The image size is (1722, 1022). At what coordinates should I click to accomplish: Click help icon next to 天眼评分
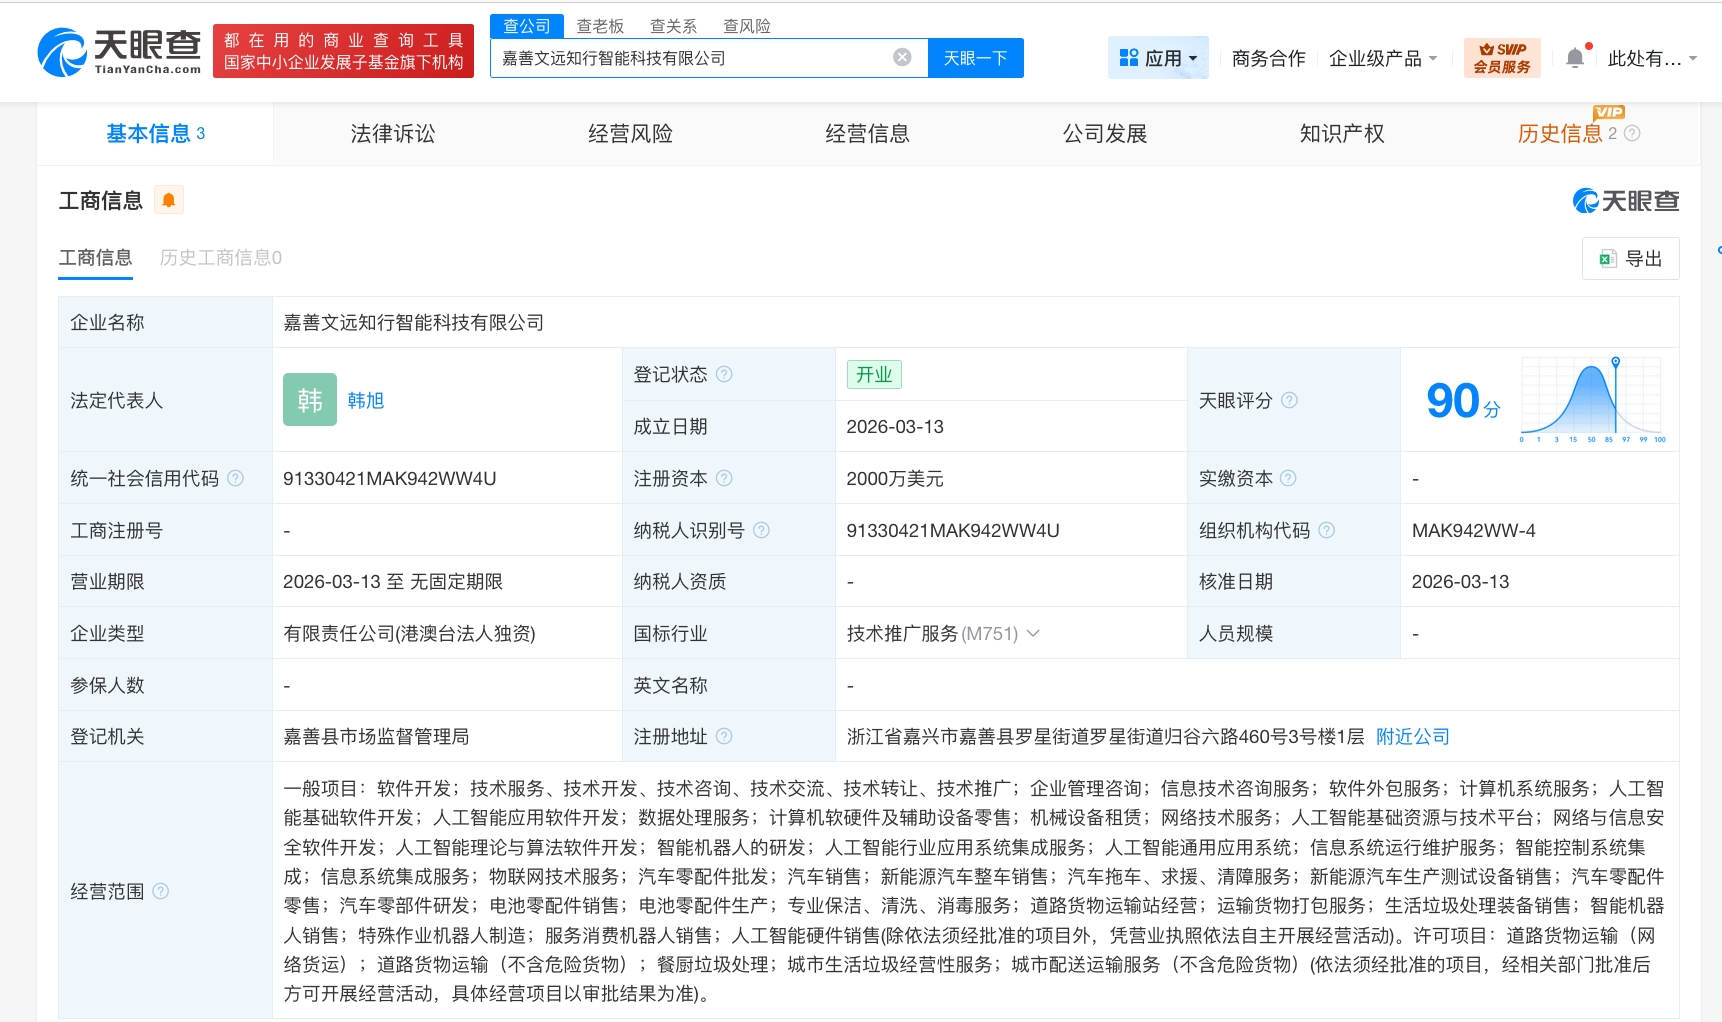coord(1289,400)
